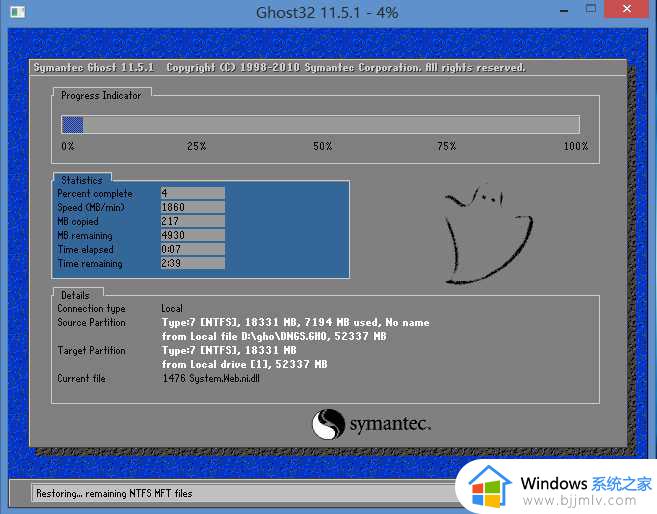Click the Time remaining value 2:39

coord(193,263)
